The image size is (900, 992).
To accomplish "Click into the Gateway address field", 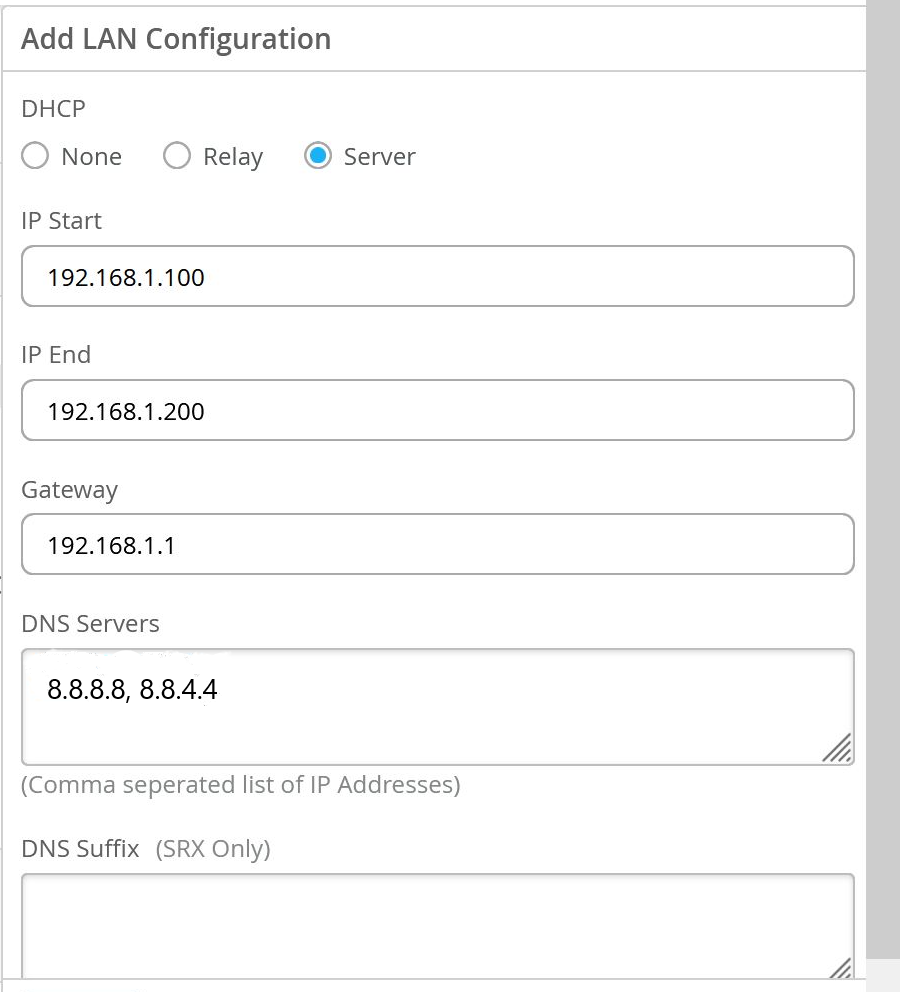I will pos(437,544).
